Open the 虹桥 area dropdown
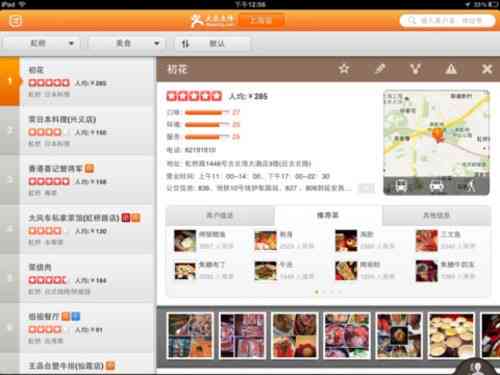This screenshot has height=375, width=500. pyautogui.click(x=42, y=43)
